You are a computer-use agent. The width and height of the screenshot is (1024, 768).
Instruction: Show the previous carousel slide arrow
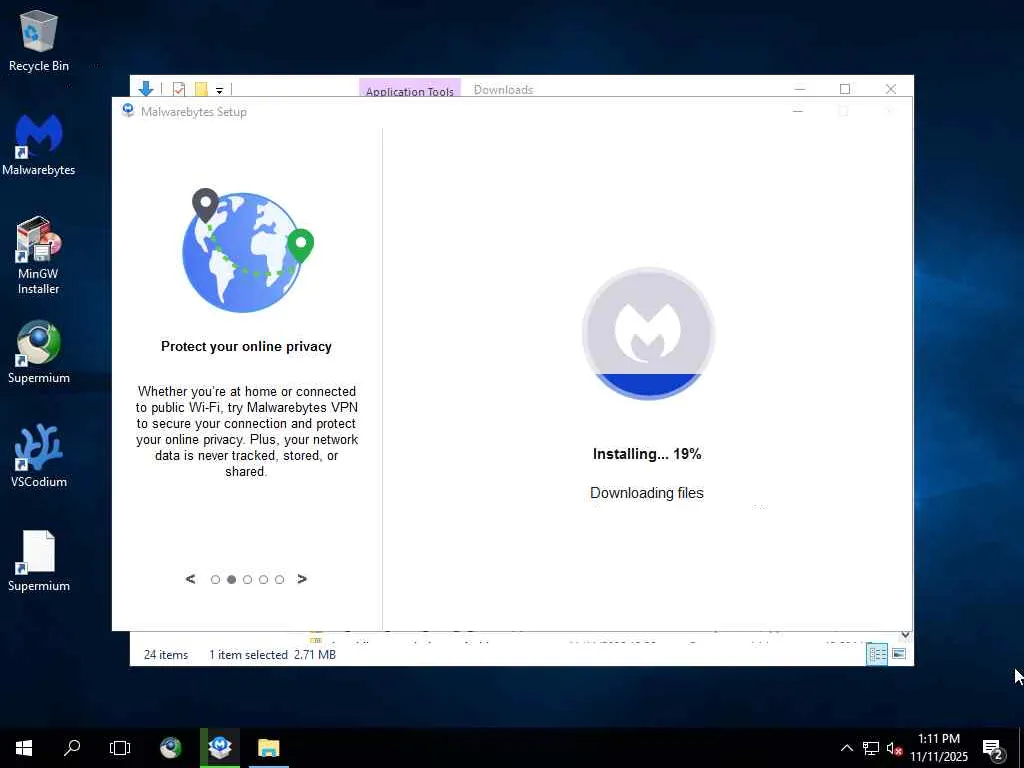pyautogui.click(x=190, y=579)
